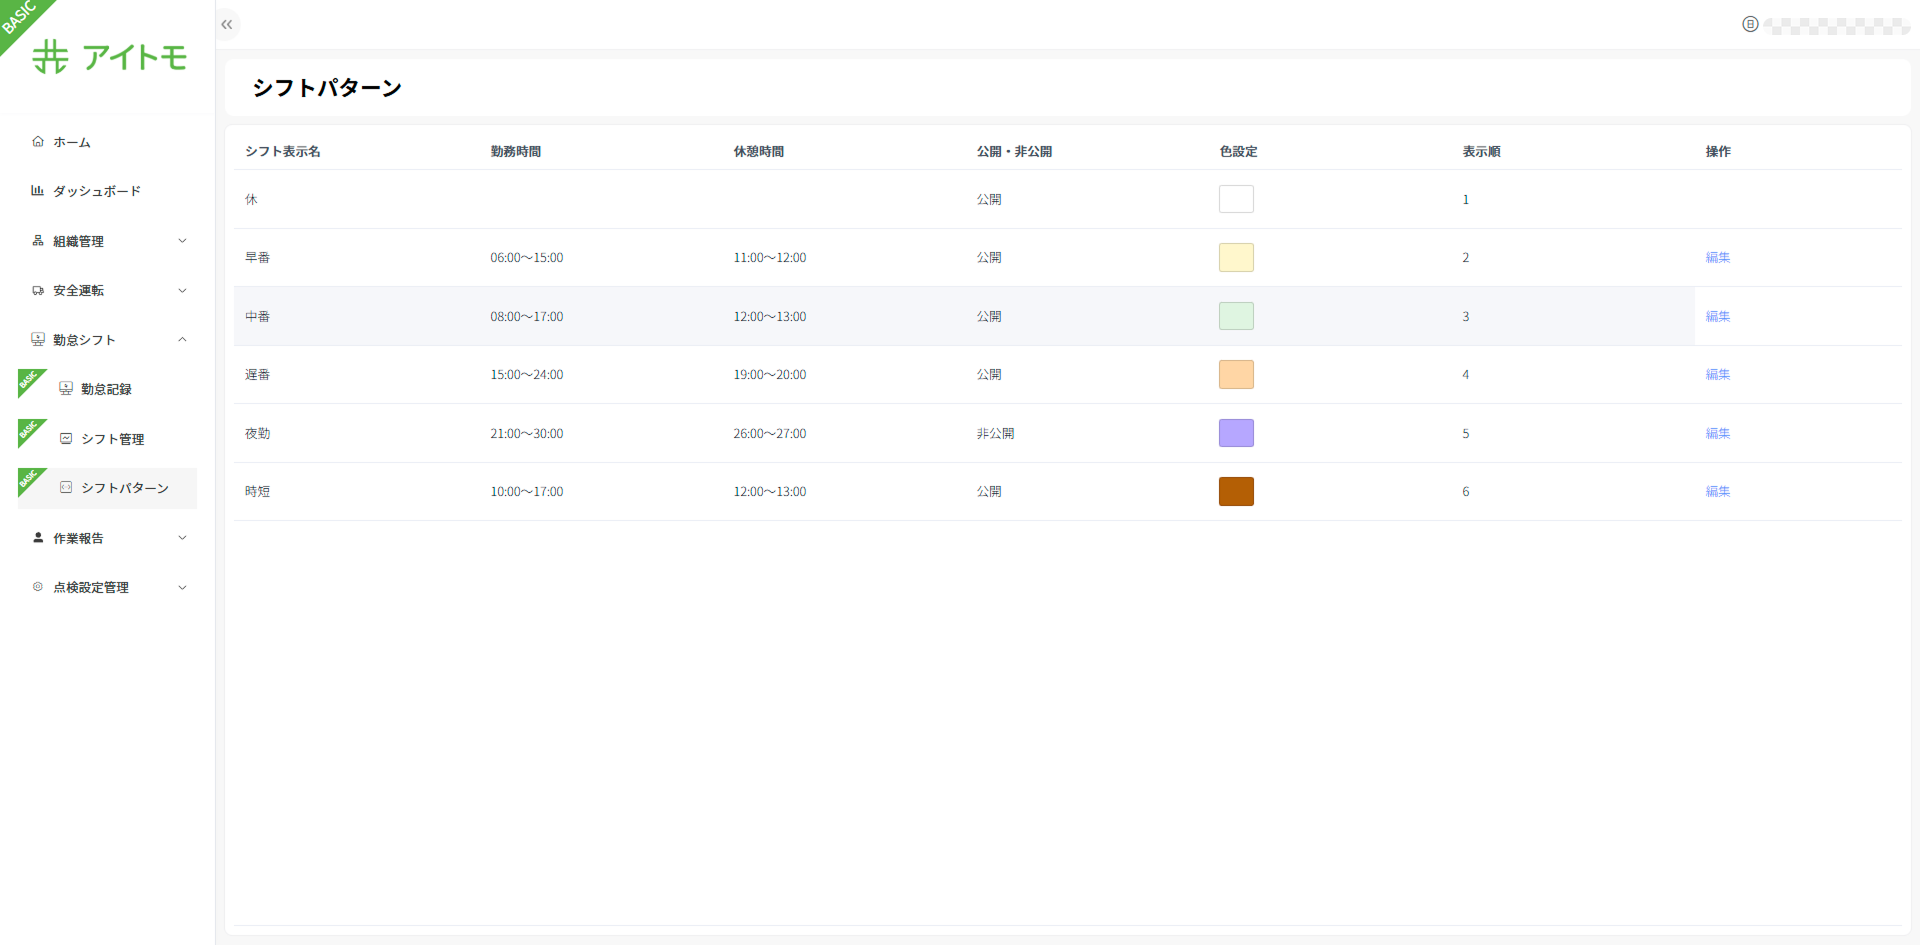The image size is (1920, 945).
Task: Open the シフト管理 menu item
Action: pyautogui.click(x=112, y=439)
